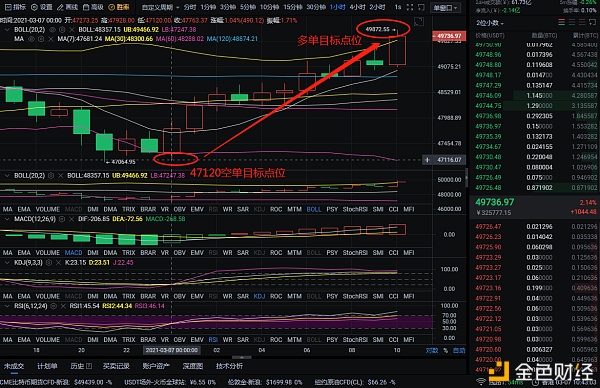Viewport: 600px width, 388px height.
Task: Remove MA indicator from main chart
Action: [x=51, y=39]
